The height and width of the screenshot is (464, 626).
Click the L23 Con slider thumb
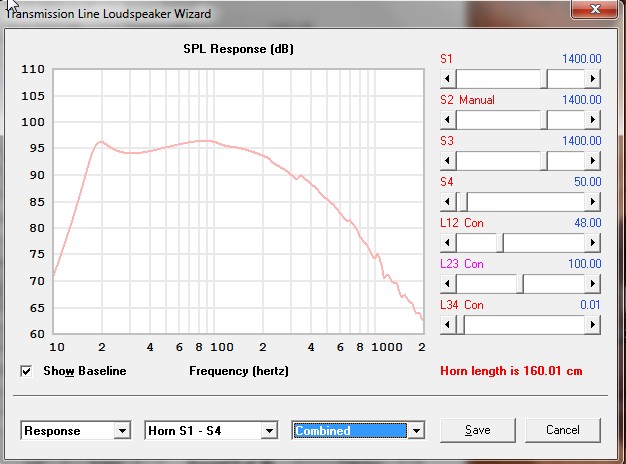(x=520, y=284)
